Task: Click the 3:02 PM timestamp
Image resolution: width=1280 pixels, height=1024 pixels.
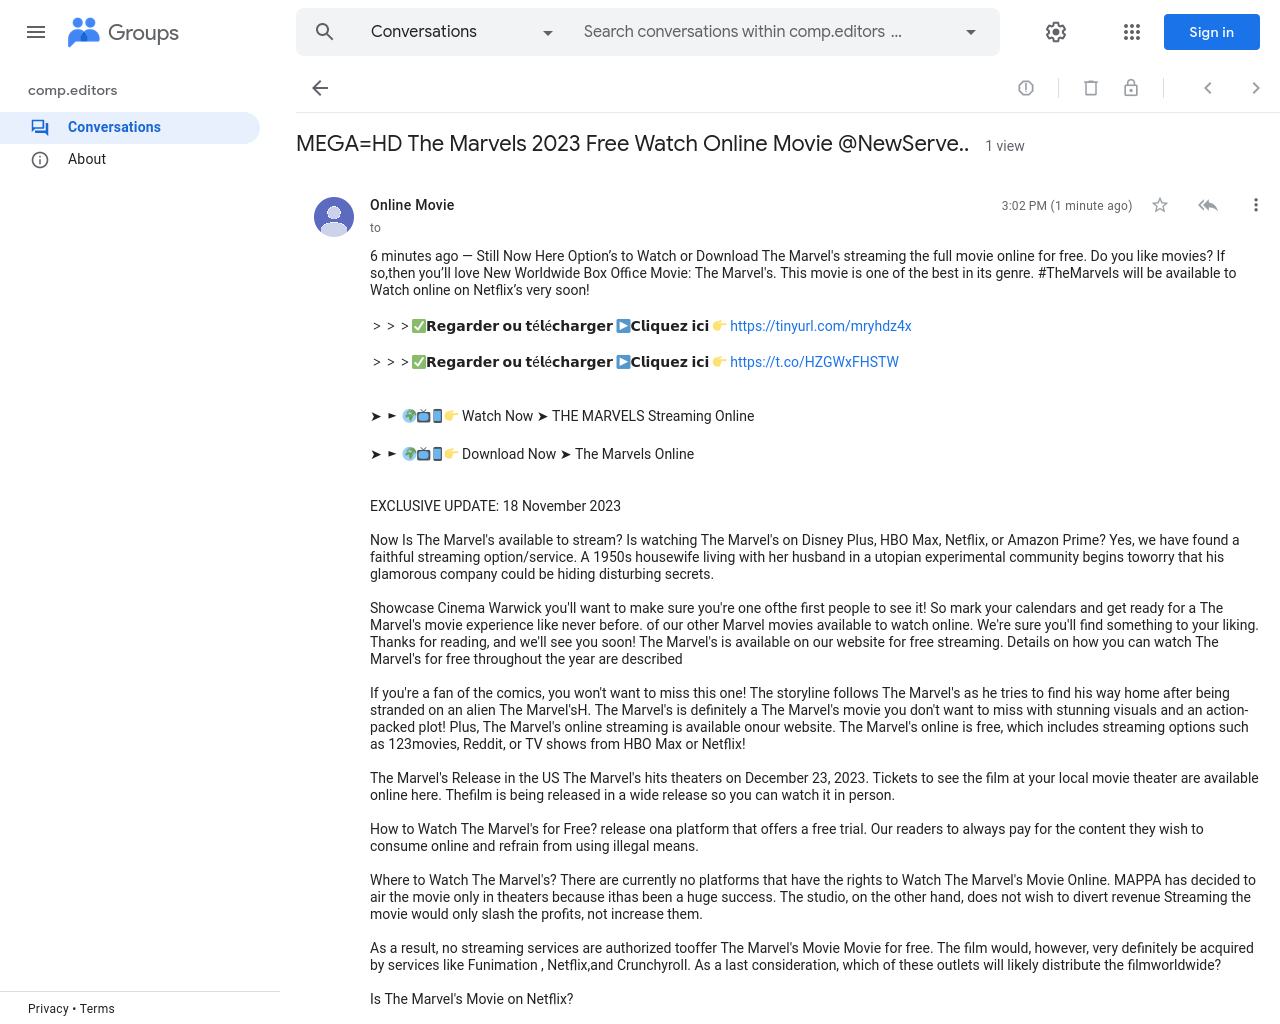Action: (x=1067, y=206)
